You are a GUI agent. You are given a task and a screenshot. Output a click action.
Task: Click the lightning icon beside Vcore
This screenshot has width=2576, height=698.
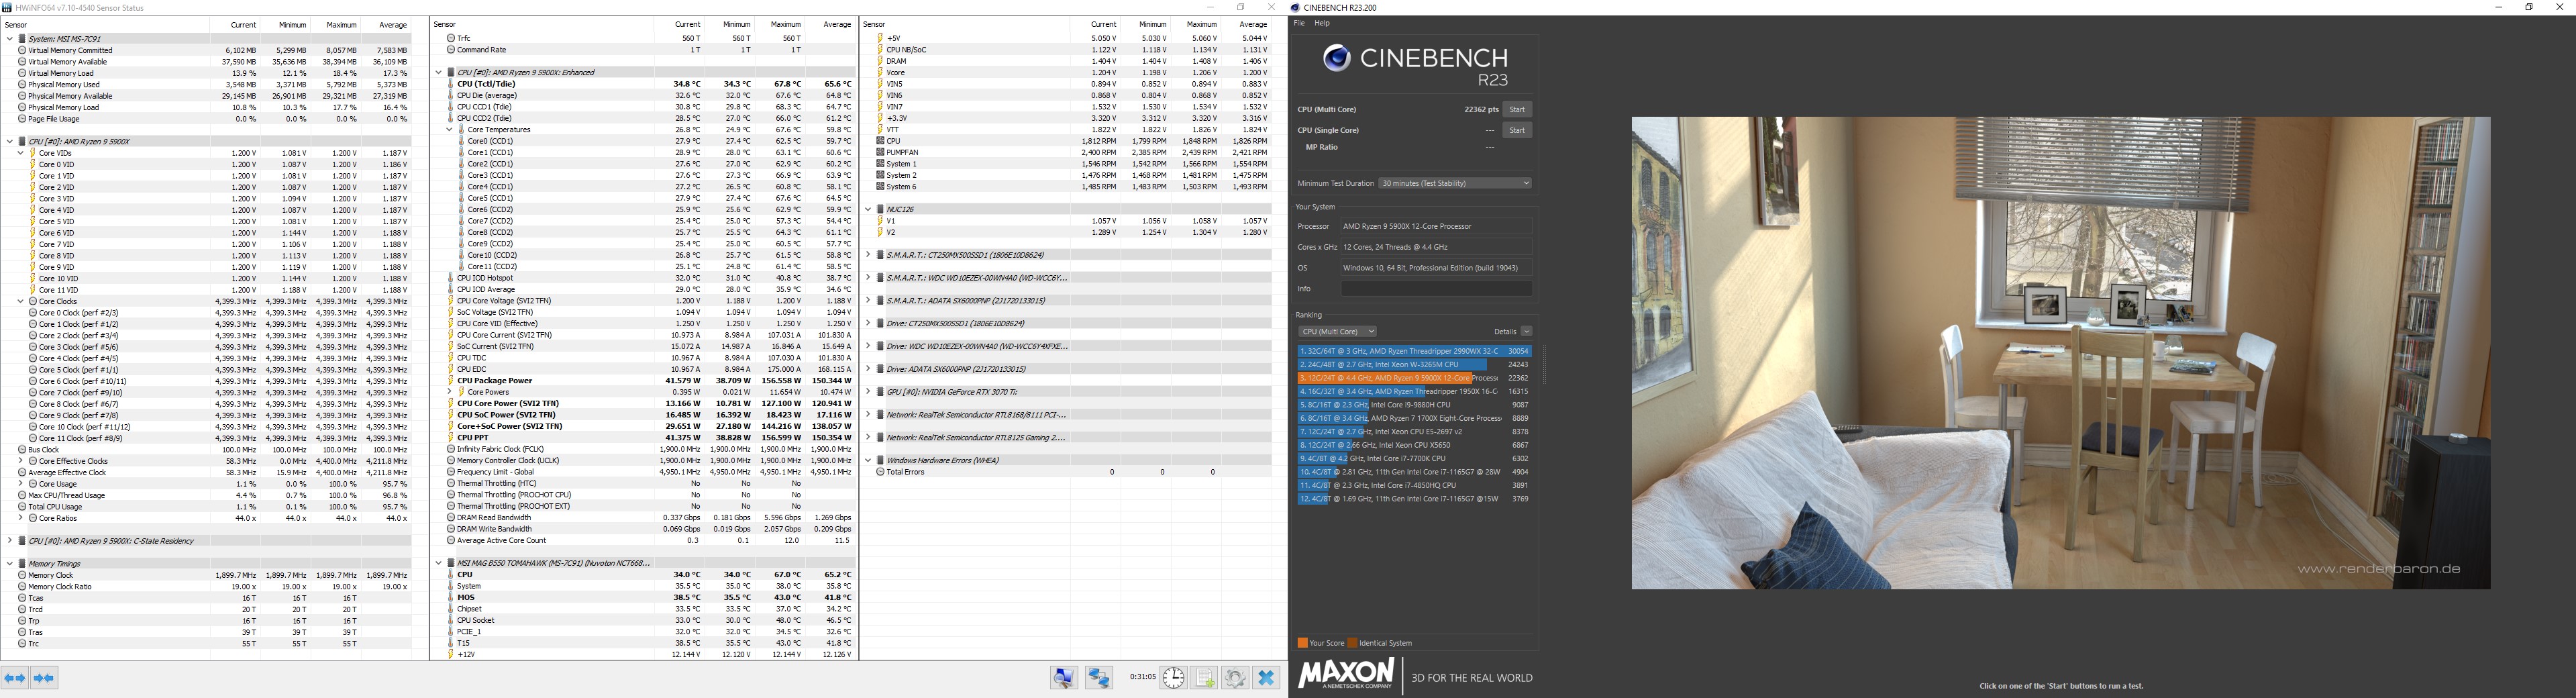coord(880,73)
